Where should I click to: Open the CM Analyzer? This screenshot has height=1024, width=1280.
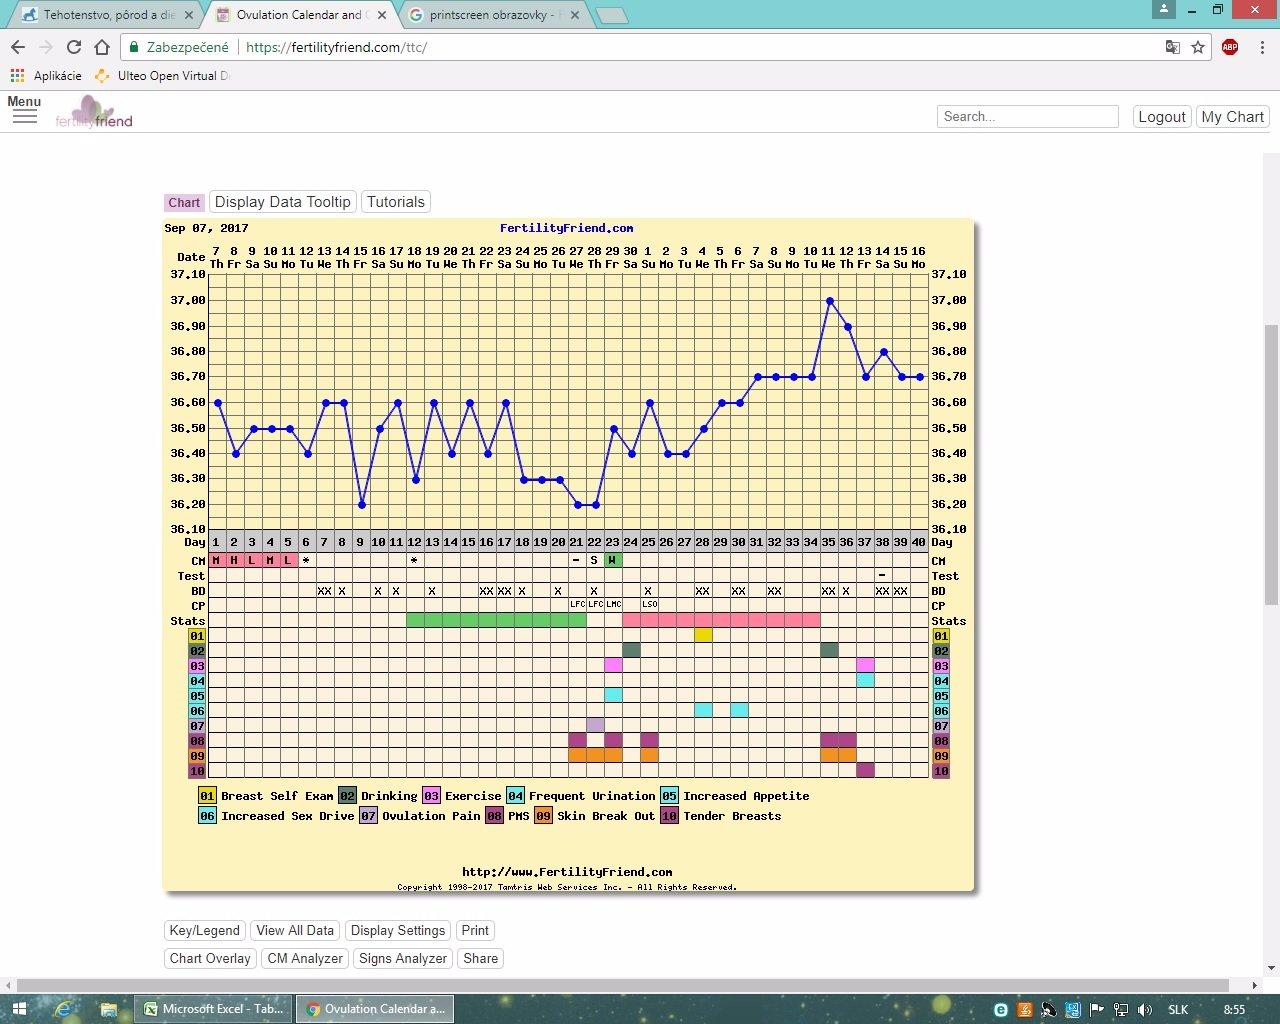(305, 958)
